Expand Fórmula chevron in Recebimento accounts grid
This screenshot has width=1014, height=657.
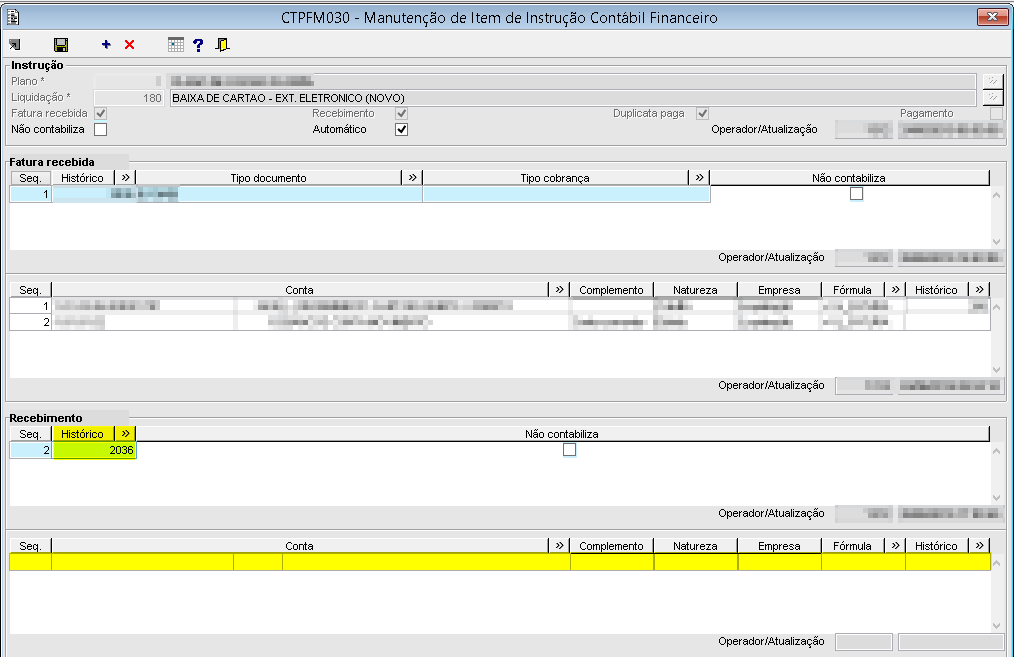pos(895,546)
